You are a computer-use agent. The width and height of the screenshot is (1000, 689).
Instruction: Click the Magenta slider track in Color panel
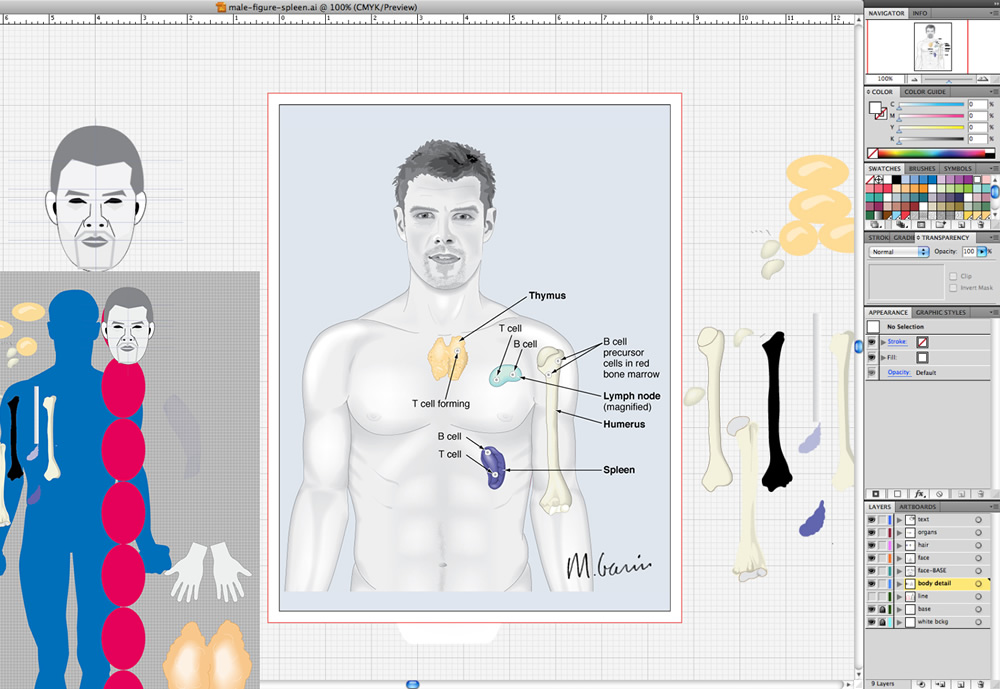pyautogui.click(x=931, y=115)
